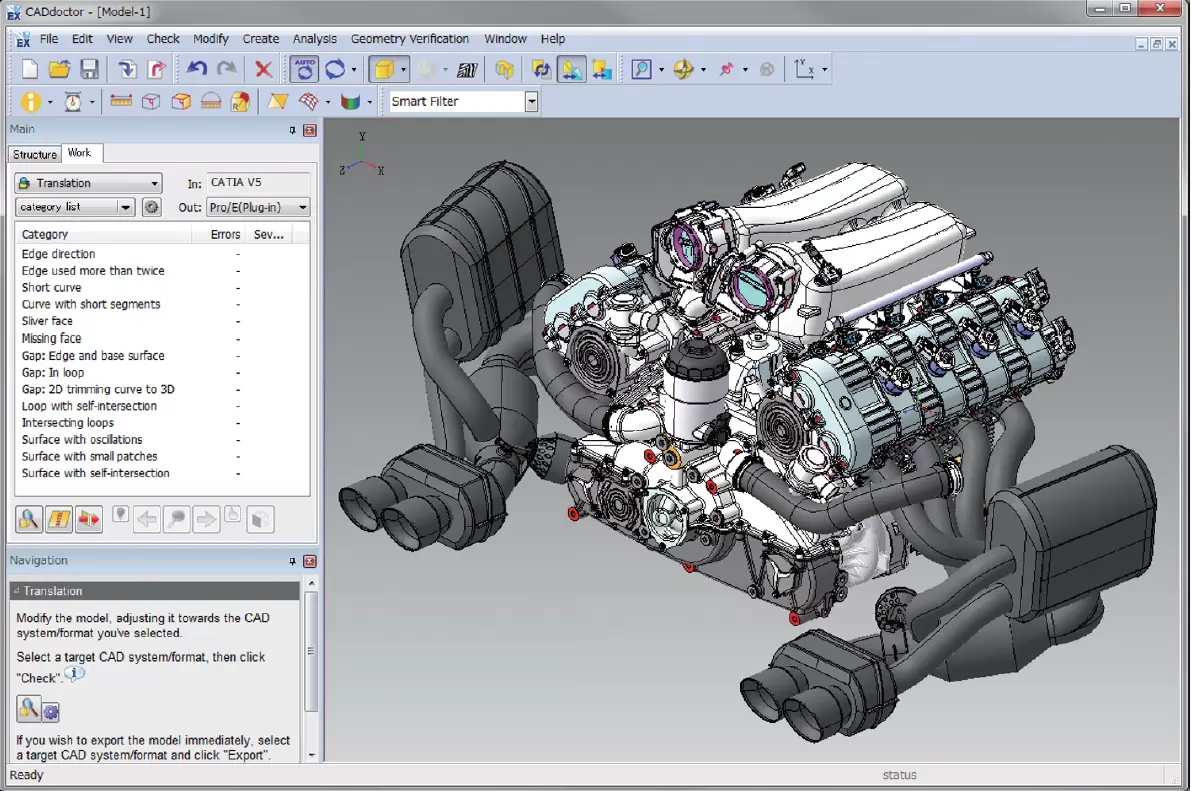Screen dimensions: 1191x791
Task: Click the yellow information icon in the toolbar
Action: [x=30, y=102]
